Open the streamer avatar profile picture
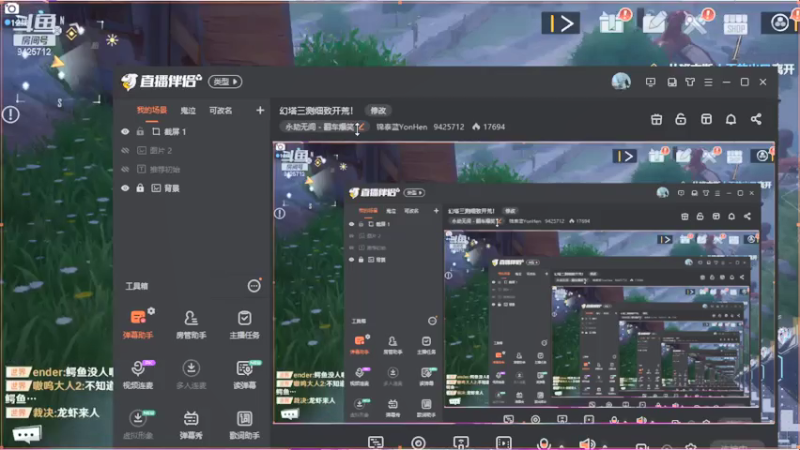The image size is (800, 450). click(621, 82)
